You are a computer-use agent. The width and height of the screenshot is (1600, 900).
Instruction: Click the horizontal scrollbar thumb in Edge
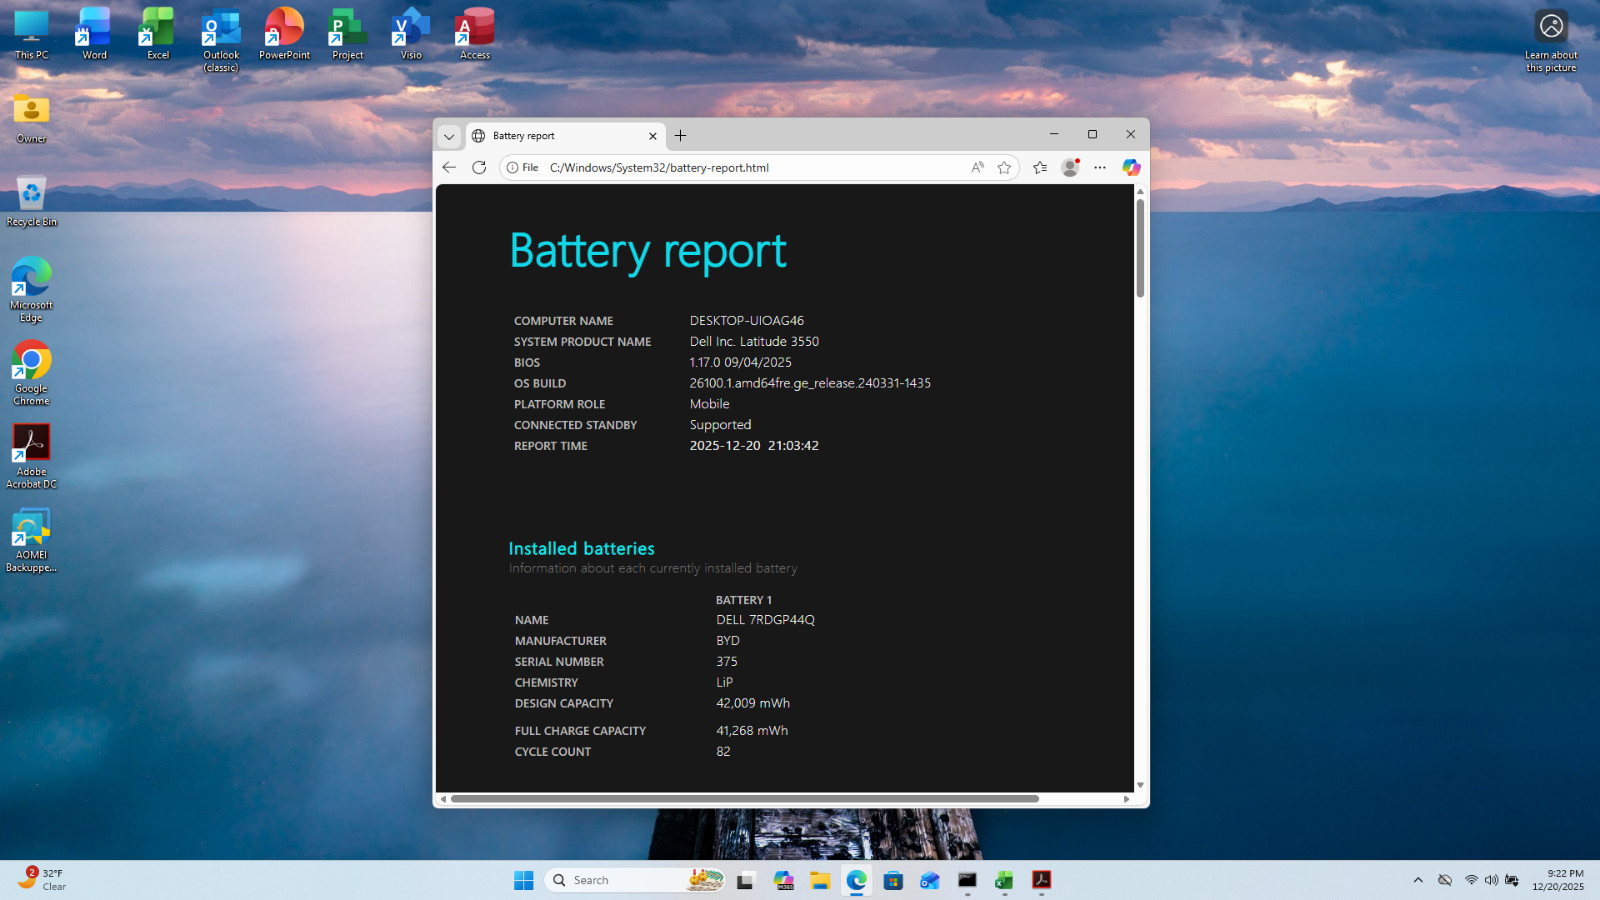pos(745,799)
